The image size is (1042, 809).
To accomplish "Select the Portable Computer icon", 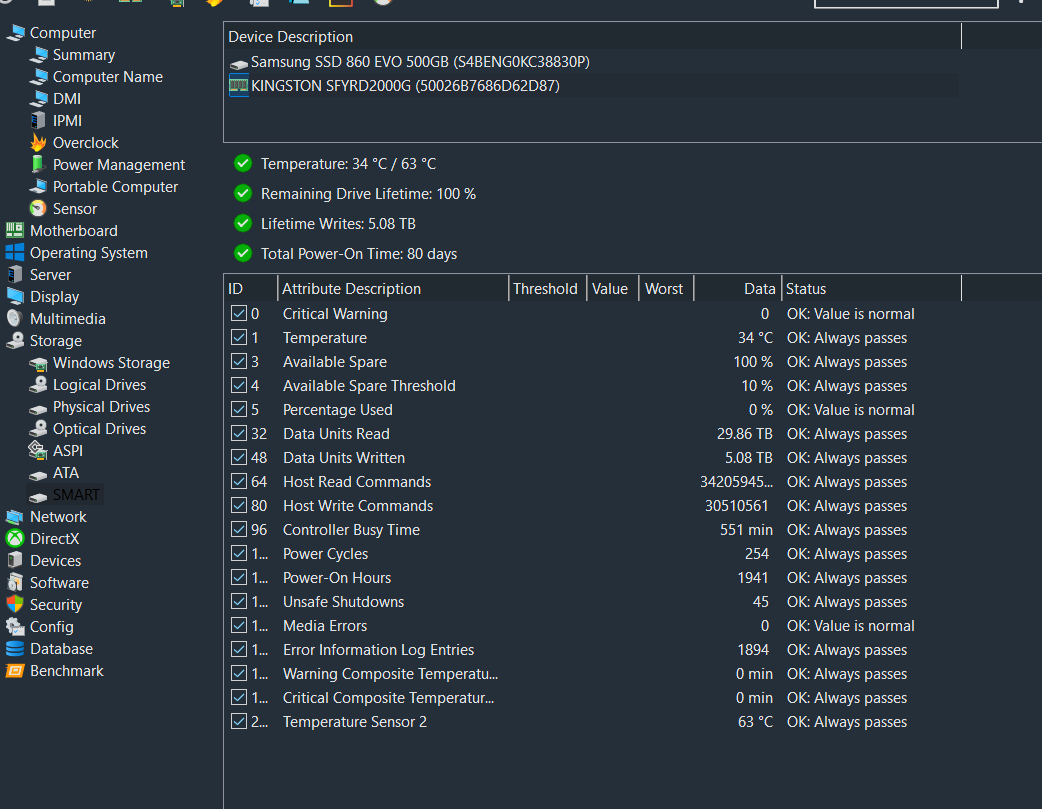I will 39,186.
